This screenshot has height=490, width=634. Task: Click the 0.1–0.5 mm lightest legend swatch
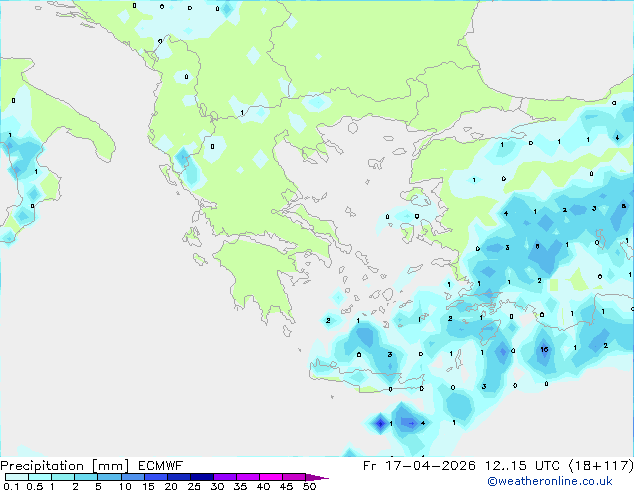[17, 477]
